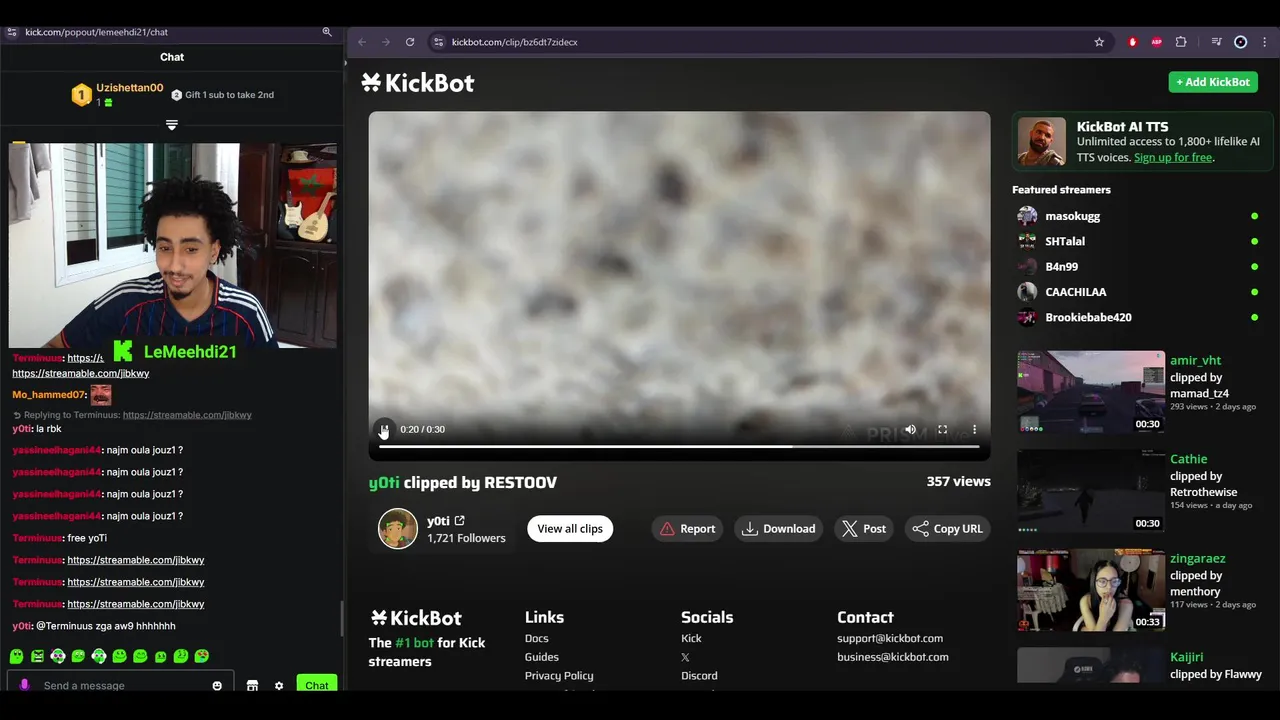Enter fullscreen in the video player
Image resolution: width=1280 pixels, height=720 pixels.
tap(942, 429)
